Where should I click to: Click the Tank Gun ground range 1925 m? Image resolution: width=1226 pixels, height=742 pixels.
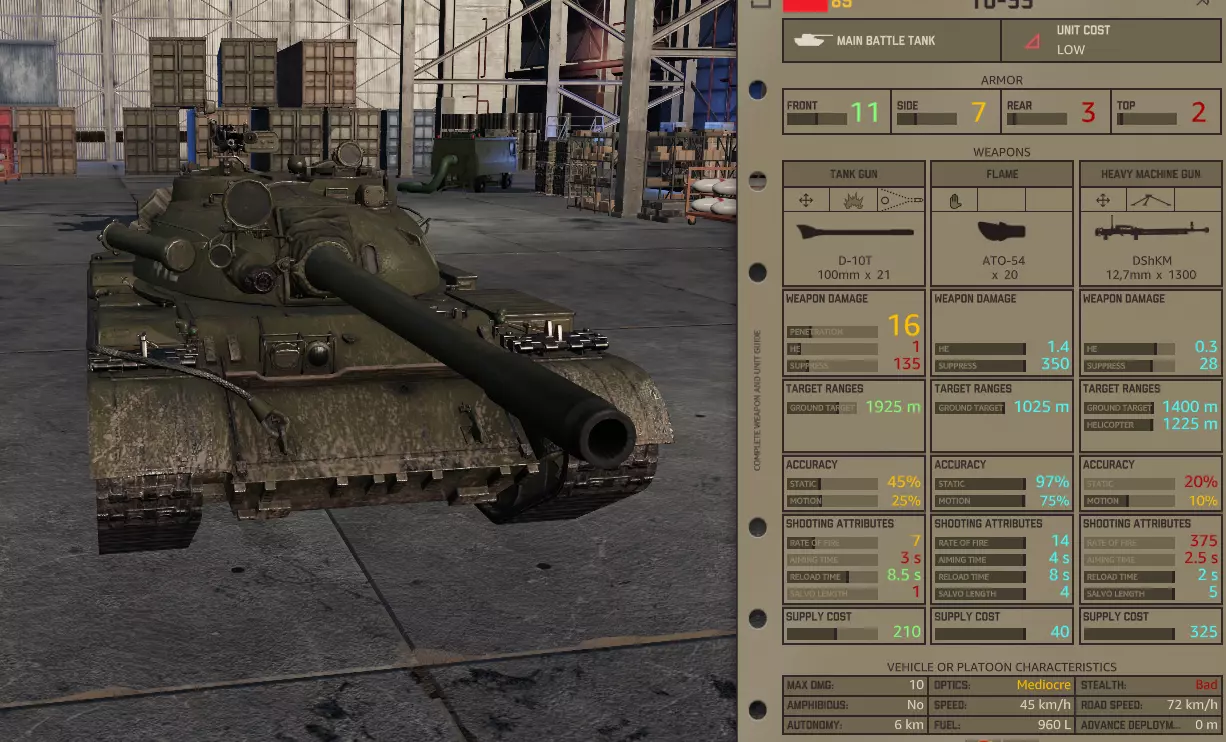point(893,407)
